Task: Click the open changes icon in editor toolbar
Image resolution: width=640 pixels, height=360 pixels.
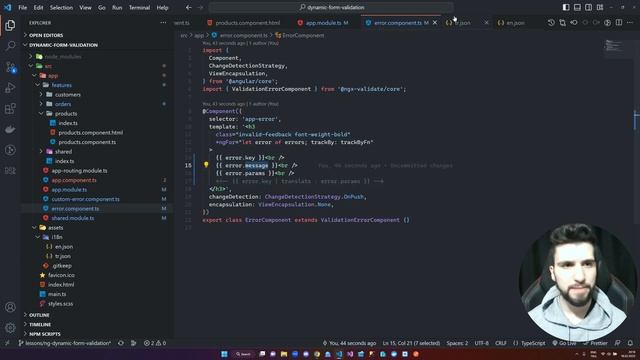Action: [562, 23]
